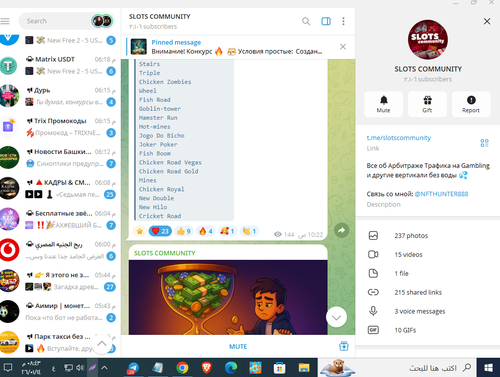This screenshot has width=500, height=377.
Task: Click the GIF icon in info panel
Action: tap(373, 330)
